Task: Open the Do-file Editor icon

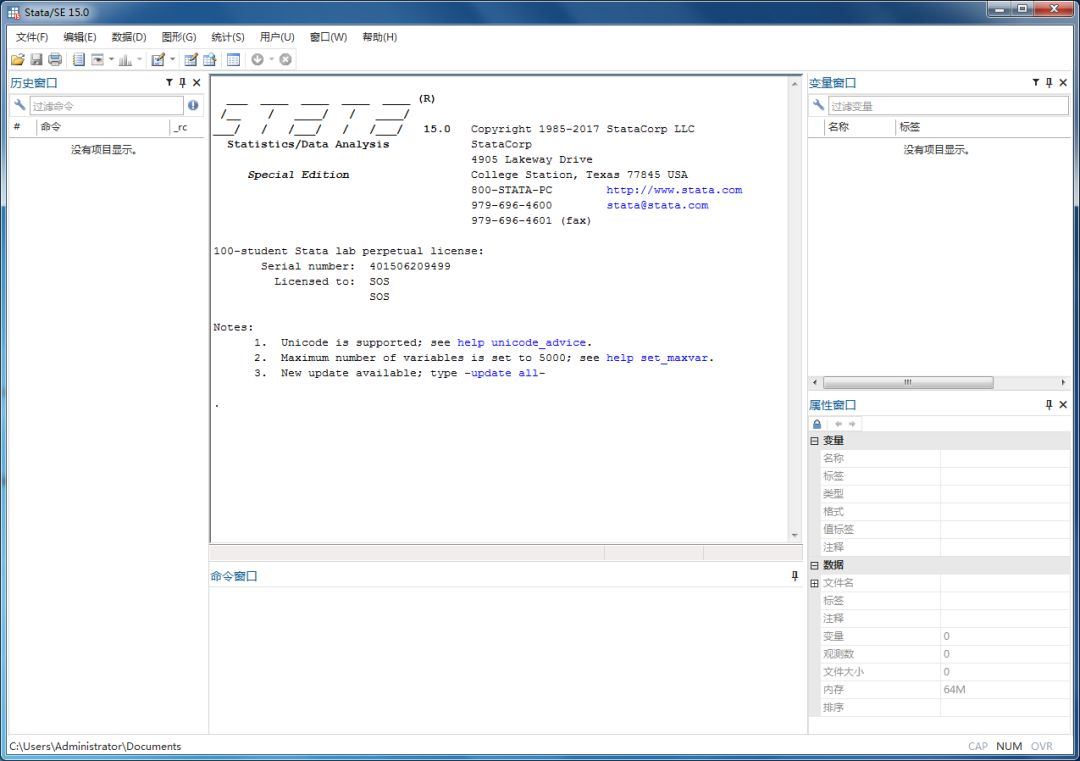Action: (x=158, y=60)
